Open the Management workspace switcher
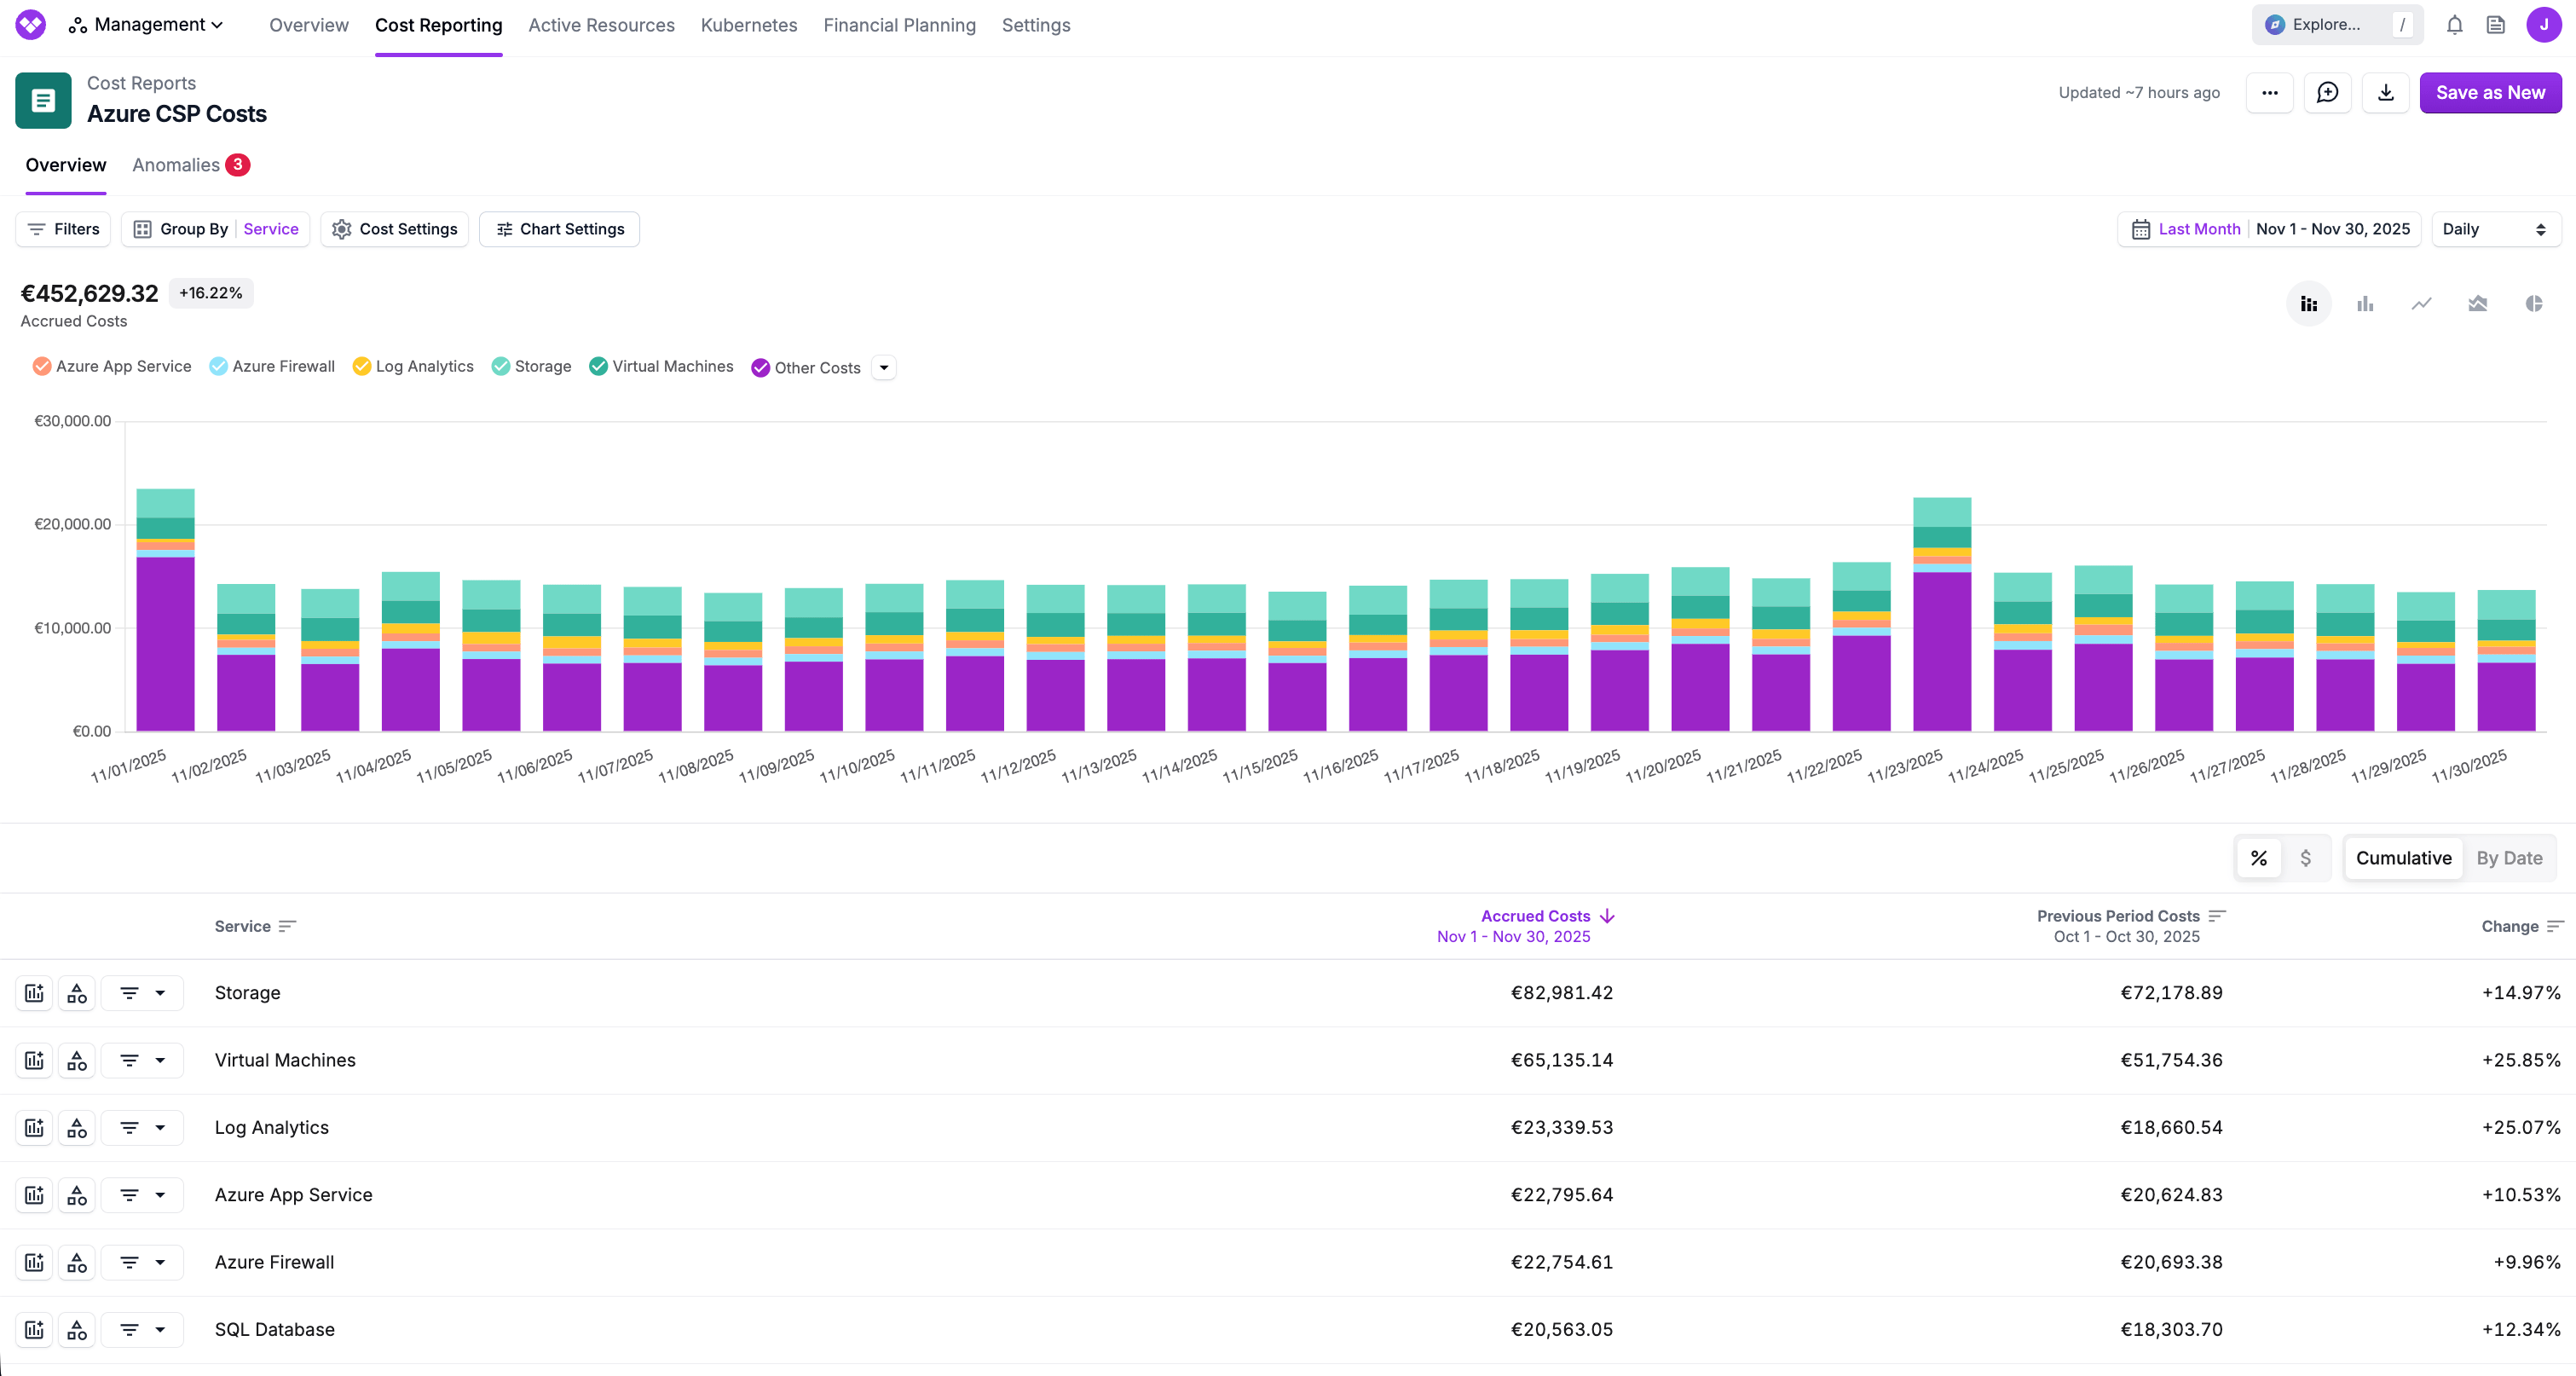 (x=146, y=25)
